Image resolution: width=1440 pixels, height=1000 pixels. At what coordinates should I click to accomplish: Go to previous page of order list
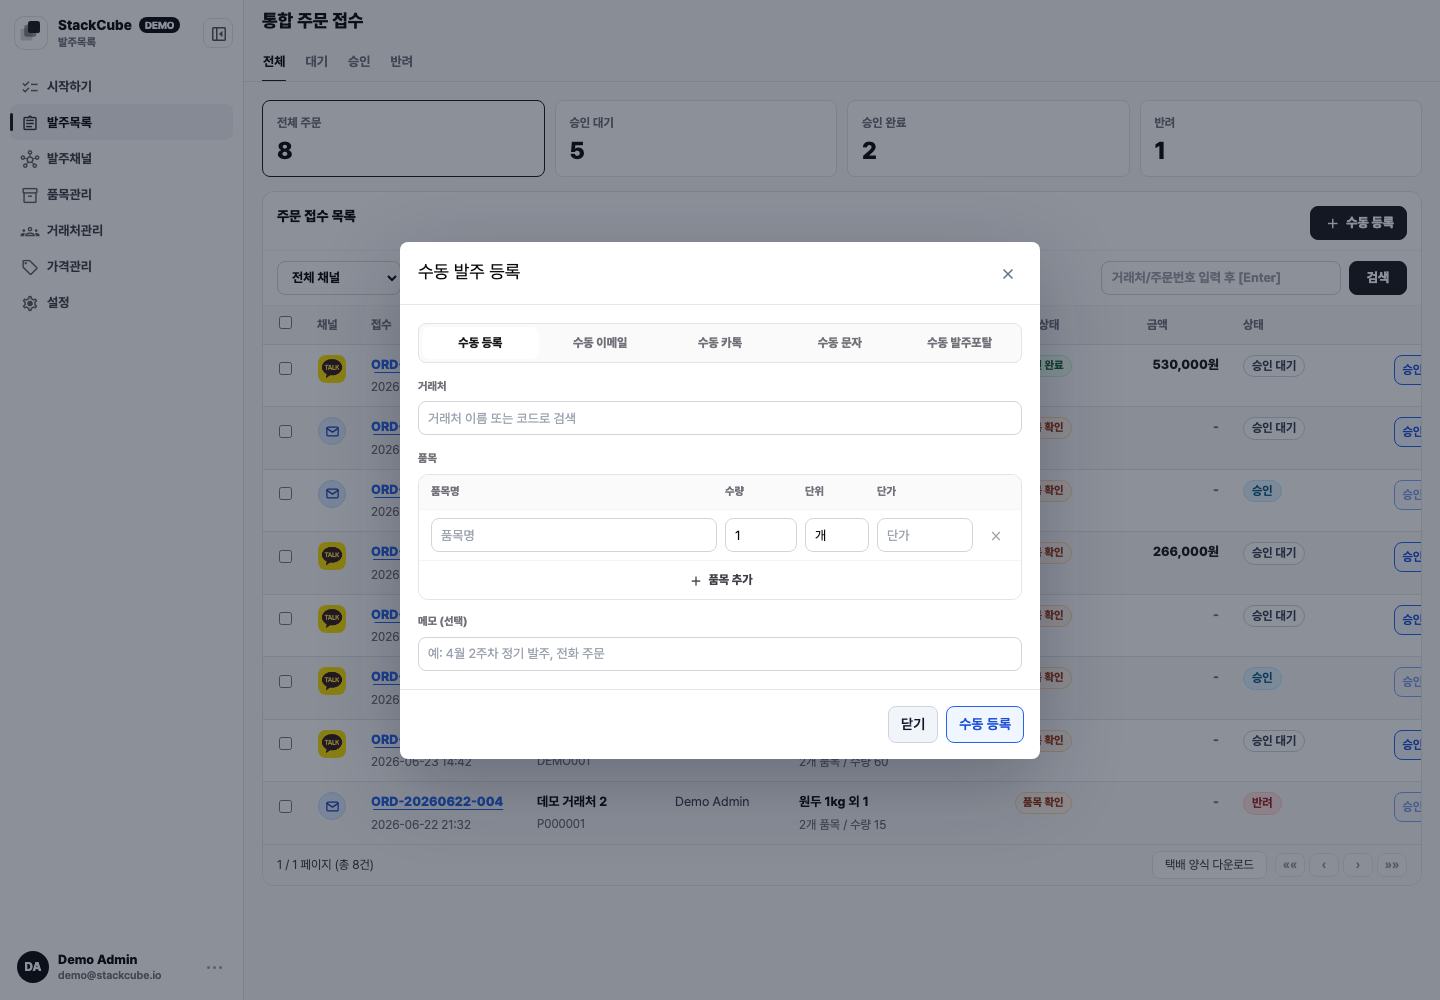1324,865
